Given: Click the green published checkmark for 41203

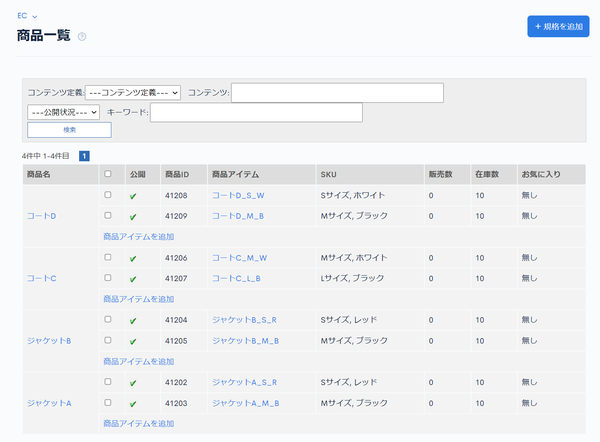Looking at the screenshot, I should coord(133,404).
